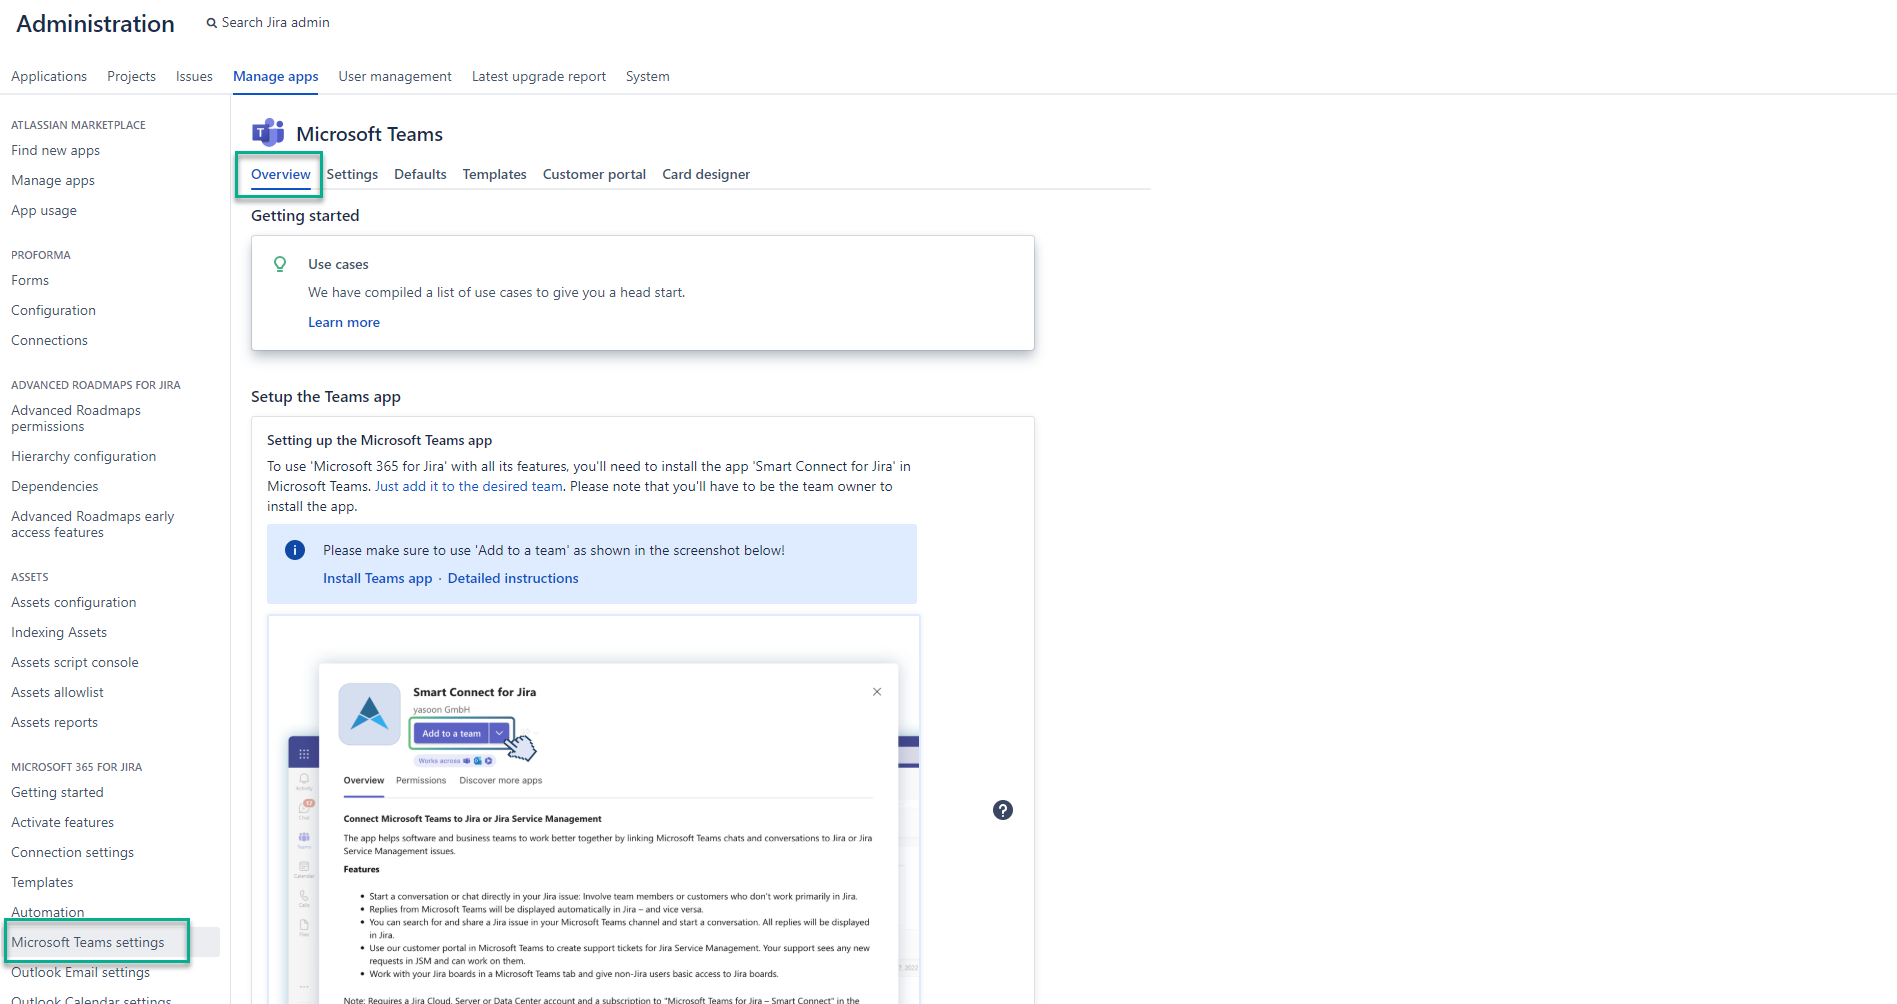Click 'Just add it to the desired team' link
Image resolution: width=1897 pixels, height=1004 pixels.
pos(469,486)
